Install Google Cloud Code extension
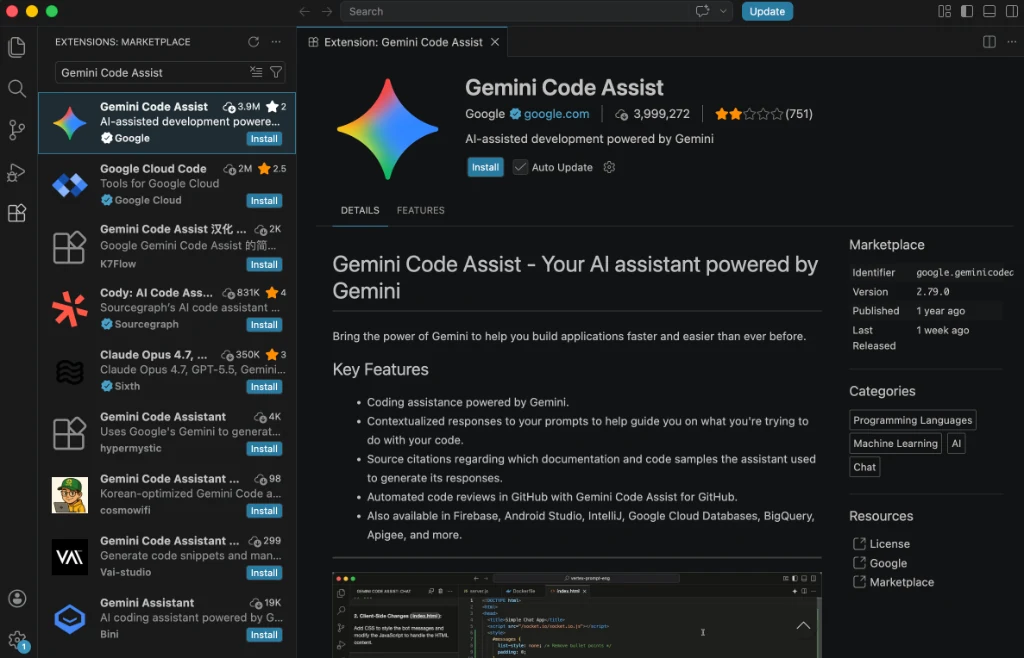1024x658 pixels. pyautogui.click(x=264, y=200)
